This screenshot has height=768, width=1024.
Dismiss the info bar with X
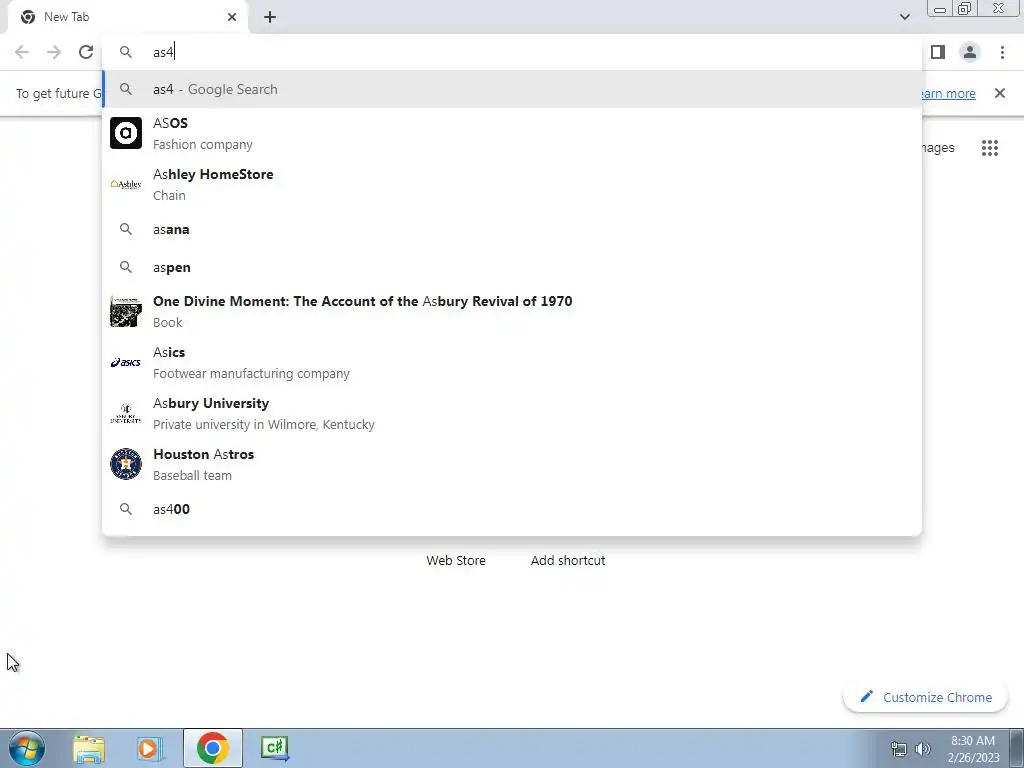999,93
